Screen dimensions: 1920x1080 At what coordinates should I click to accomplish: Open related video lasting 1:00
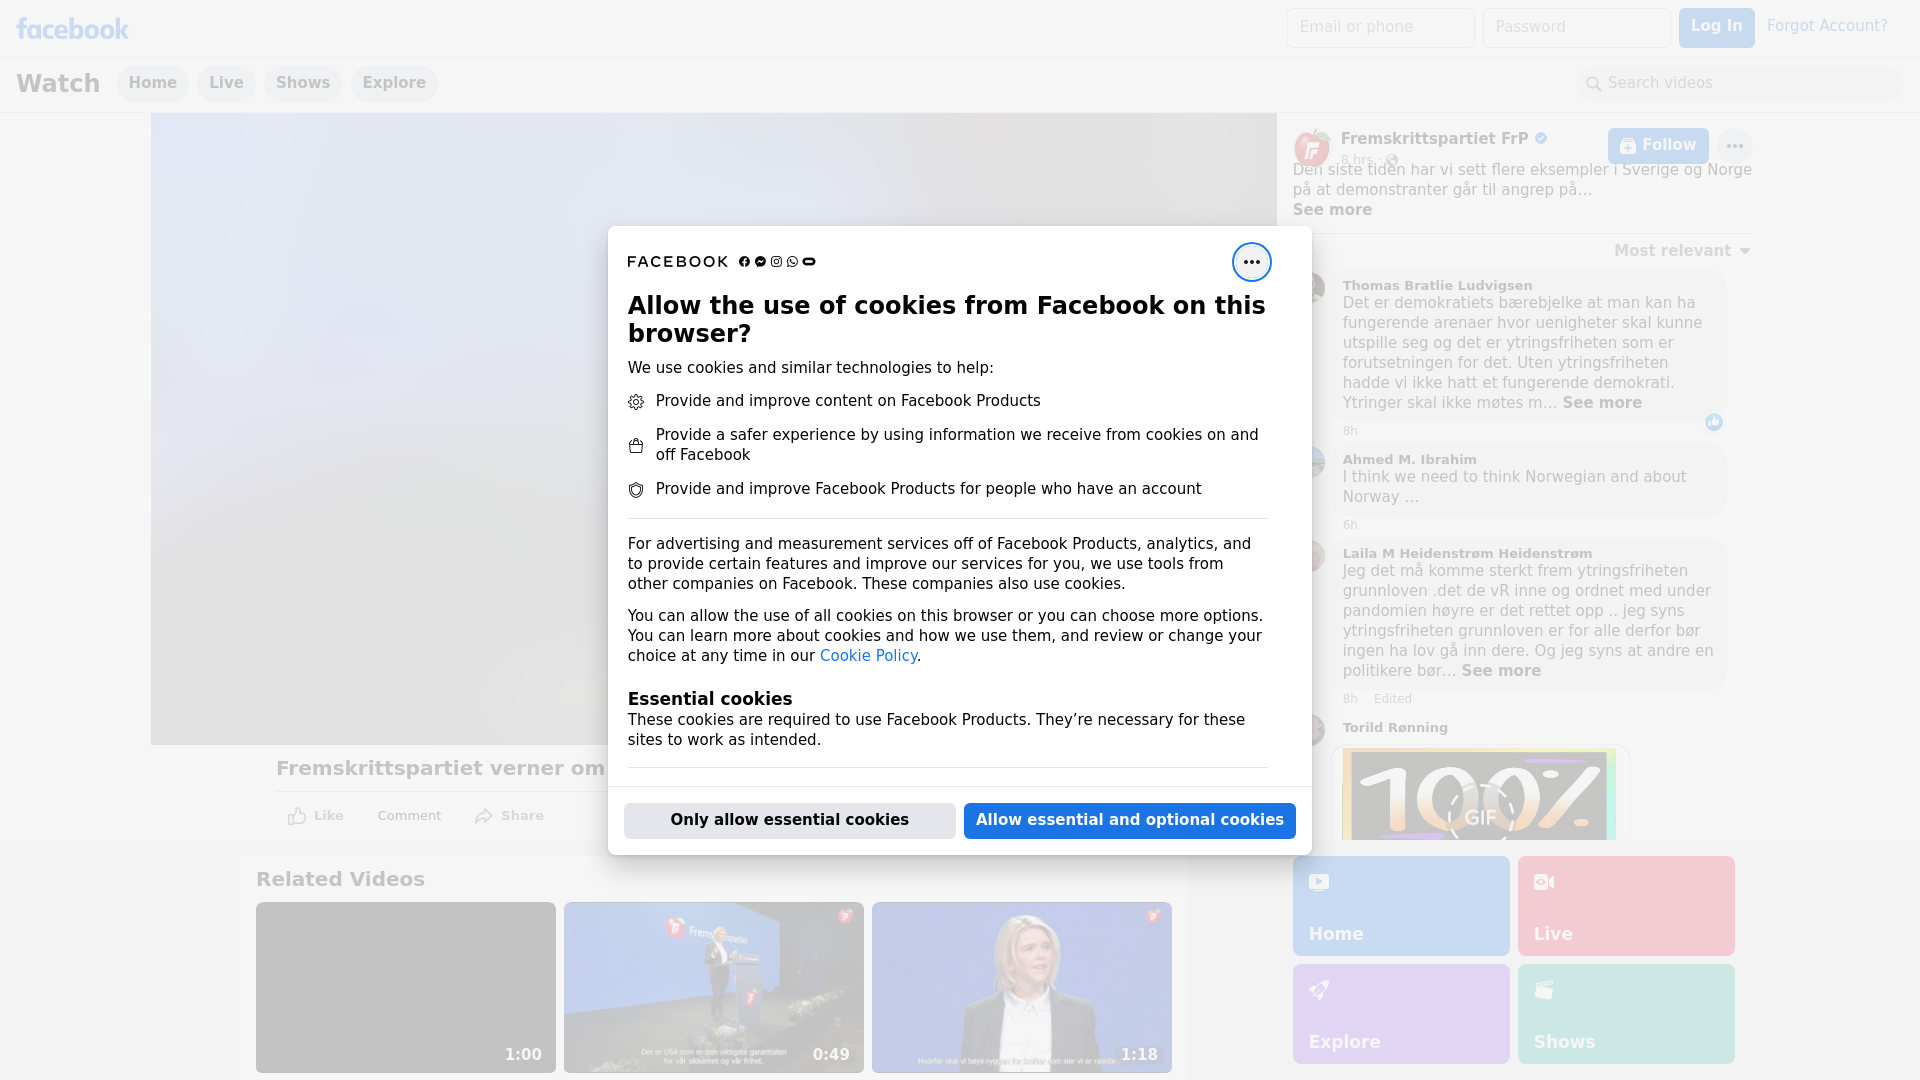(406, 988)
